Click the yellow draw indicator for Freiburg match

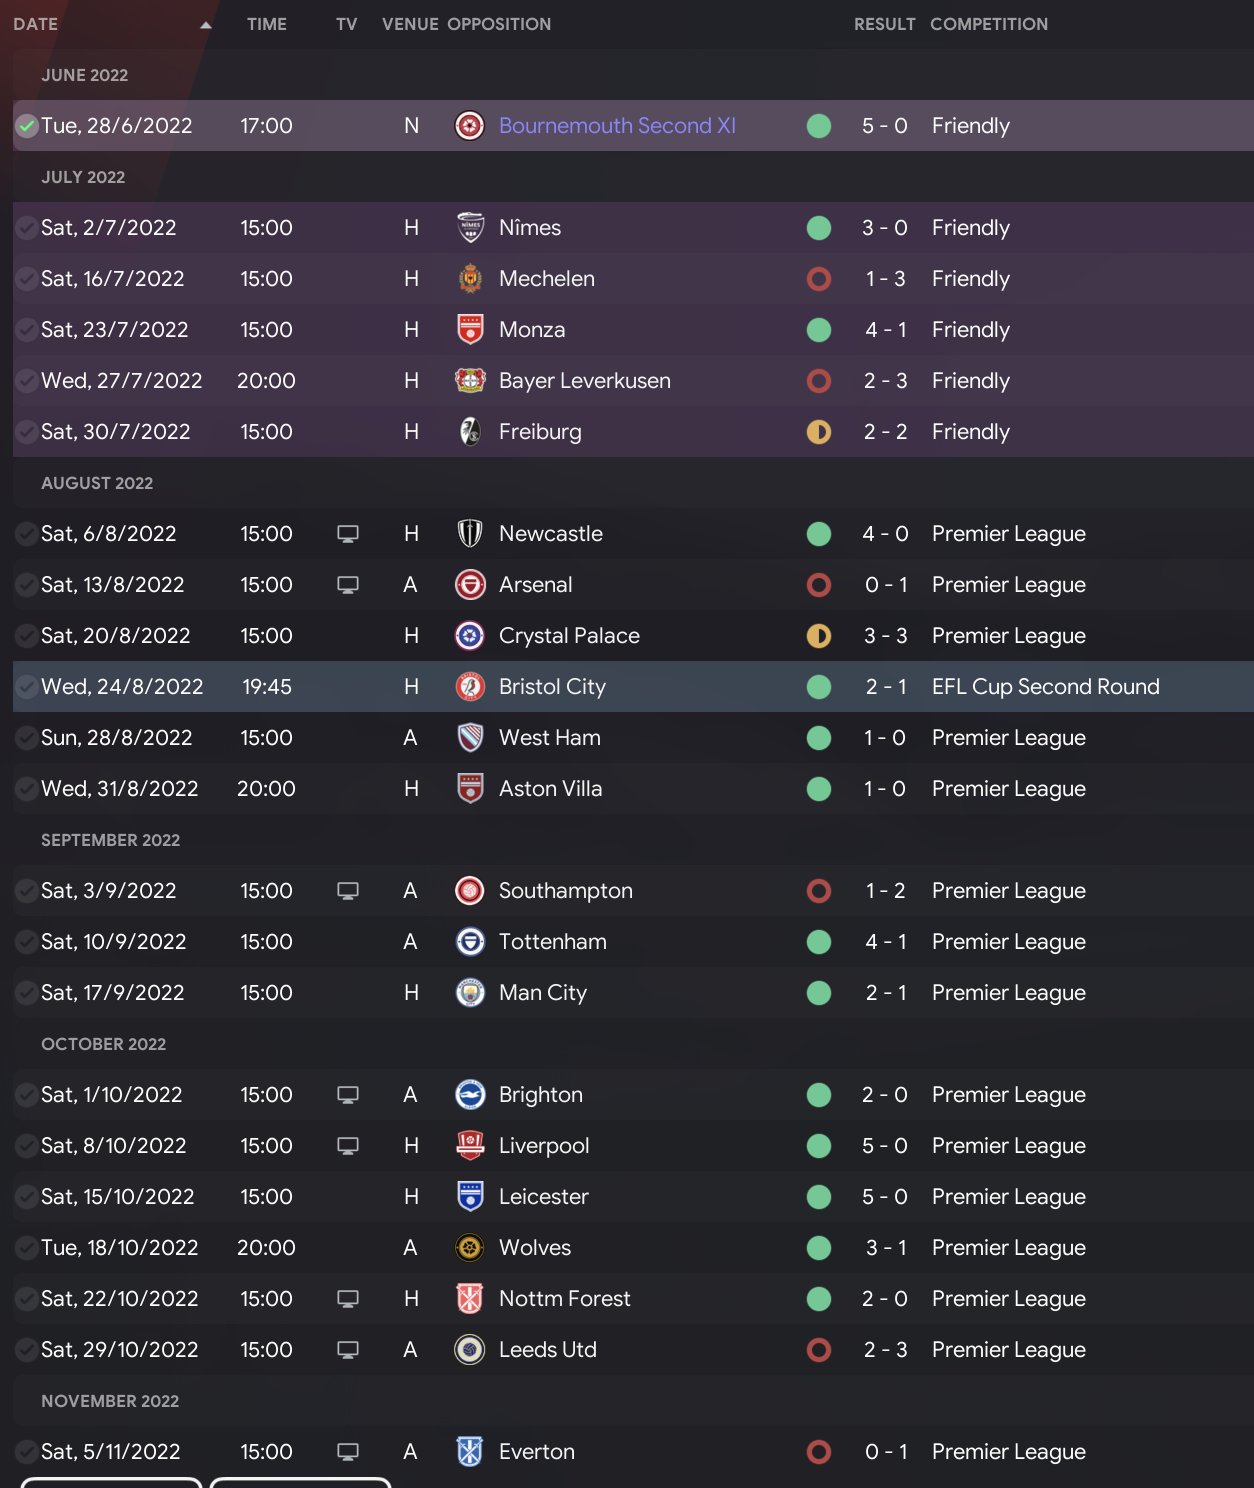click(x=819, y=432)
